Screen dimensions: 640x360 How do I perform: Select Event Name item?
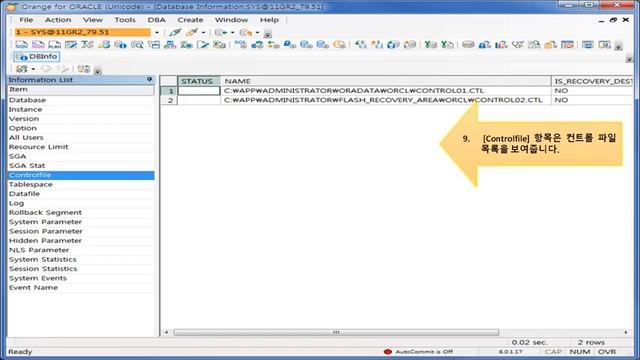coord(81,288)
